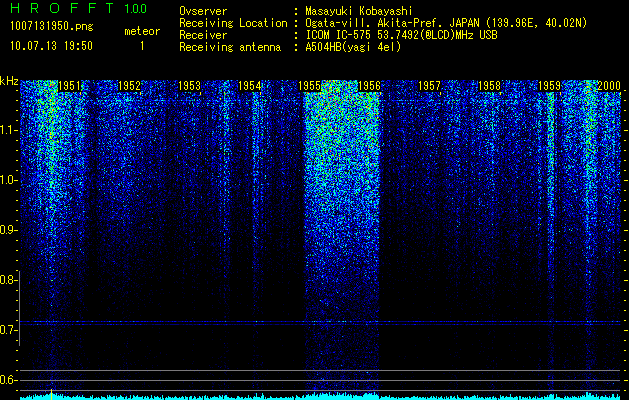This screenshot has width=629, height=400.
Task: Click the HROFFT title text
Action: (62, 8)
